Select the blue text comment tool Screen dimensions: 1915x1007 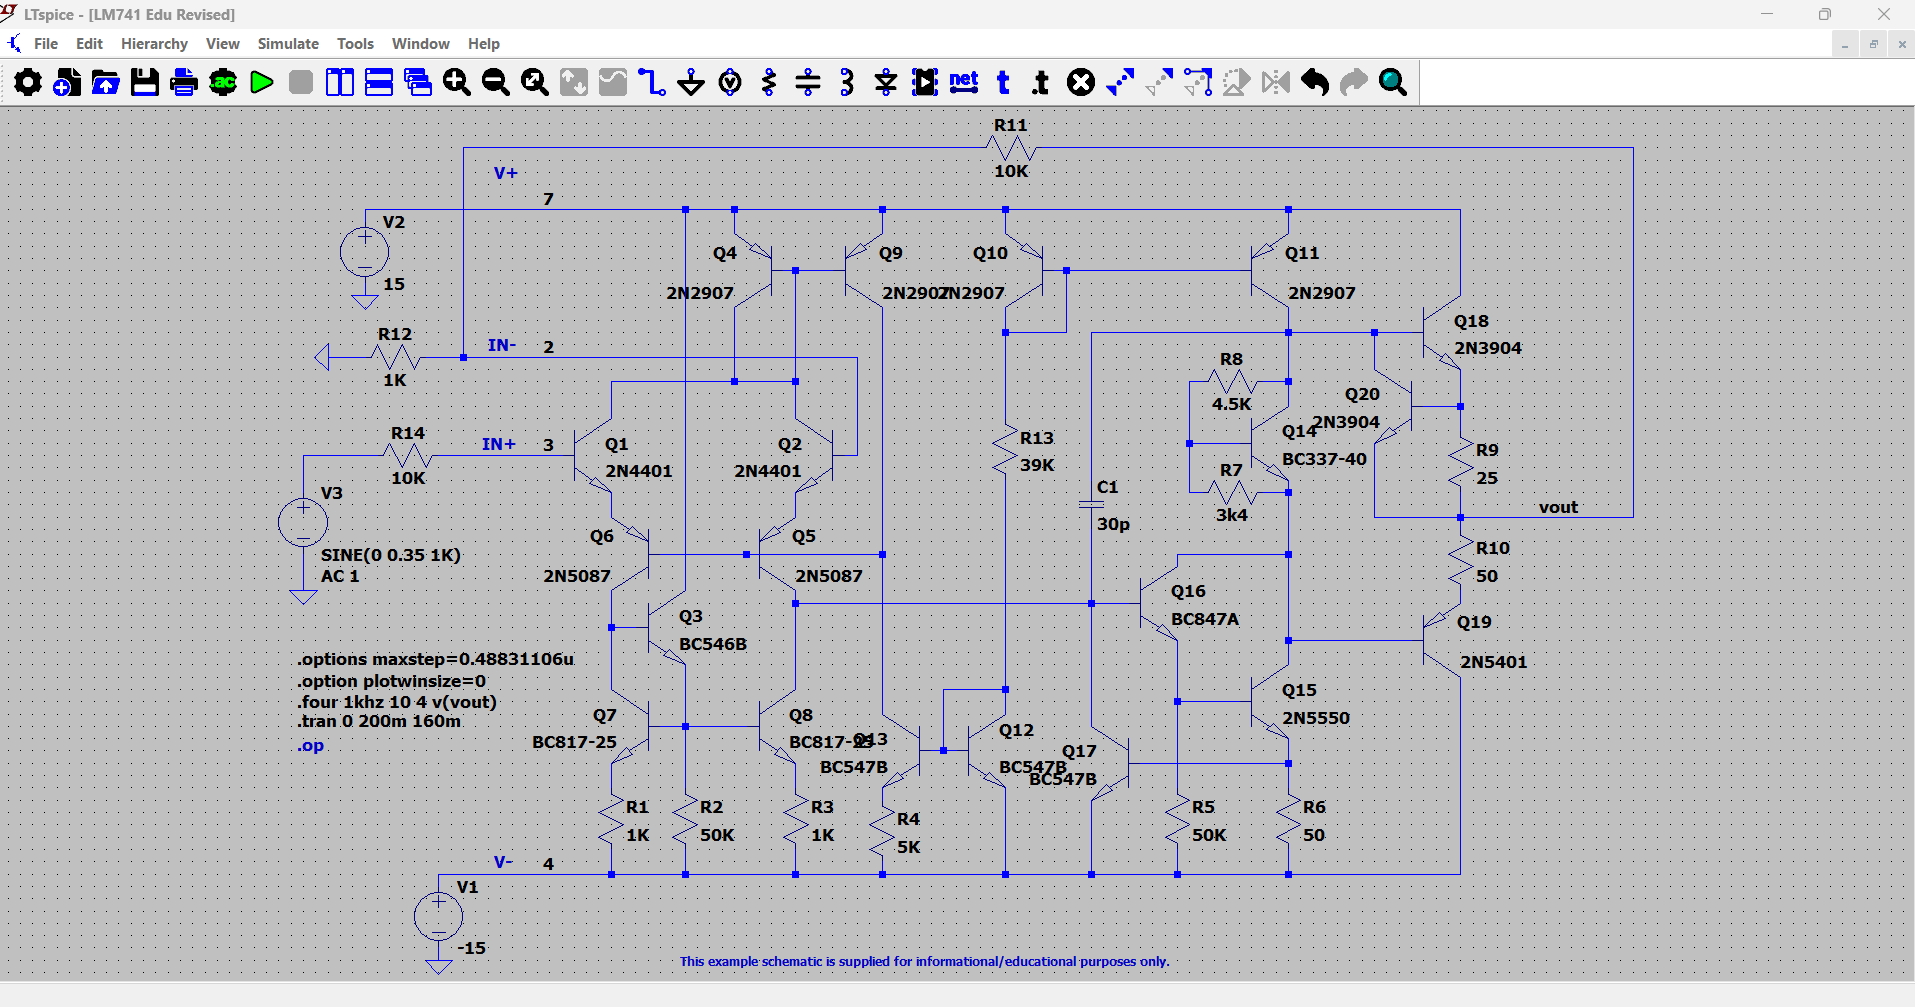pyautogui.click(x=1003, y=82)
